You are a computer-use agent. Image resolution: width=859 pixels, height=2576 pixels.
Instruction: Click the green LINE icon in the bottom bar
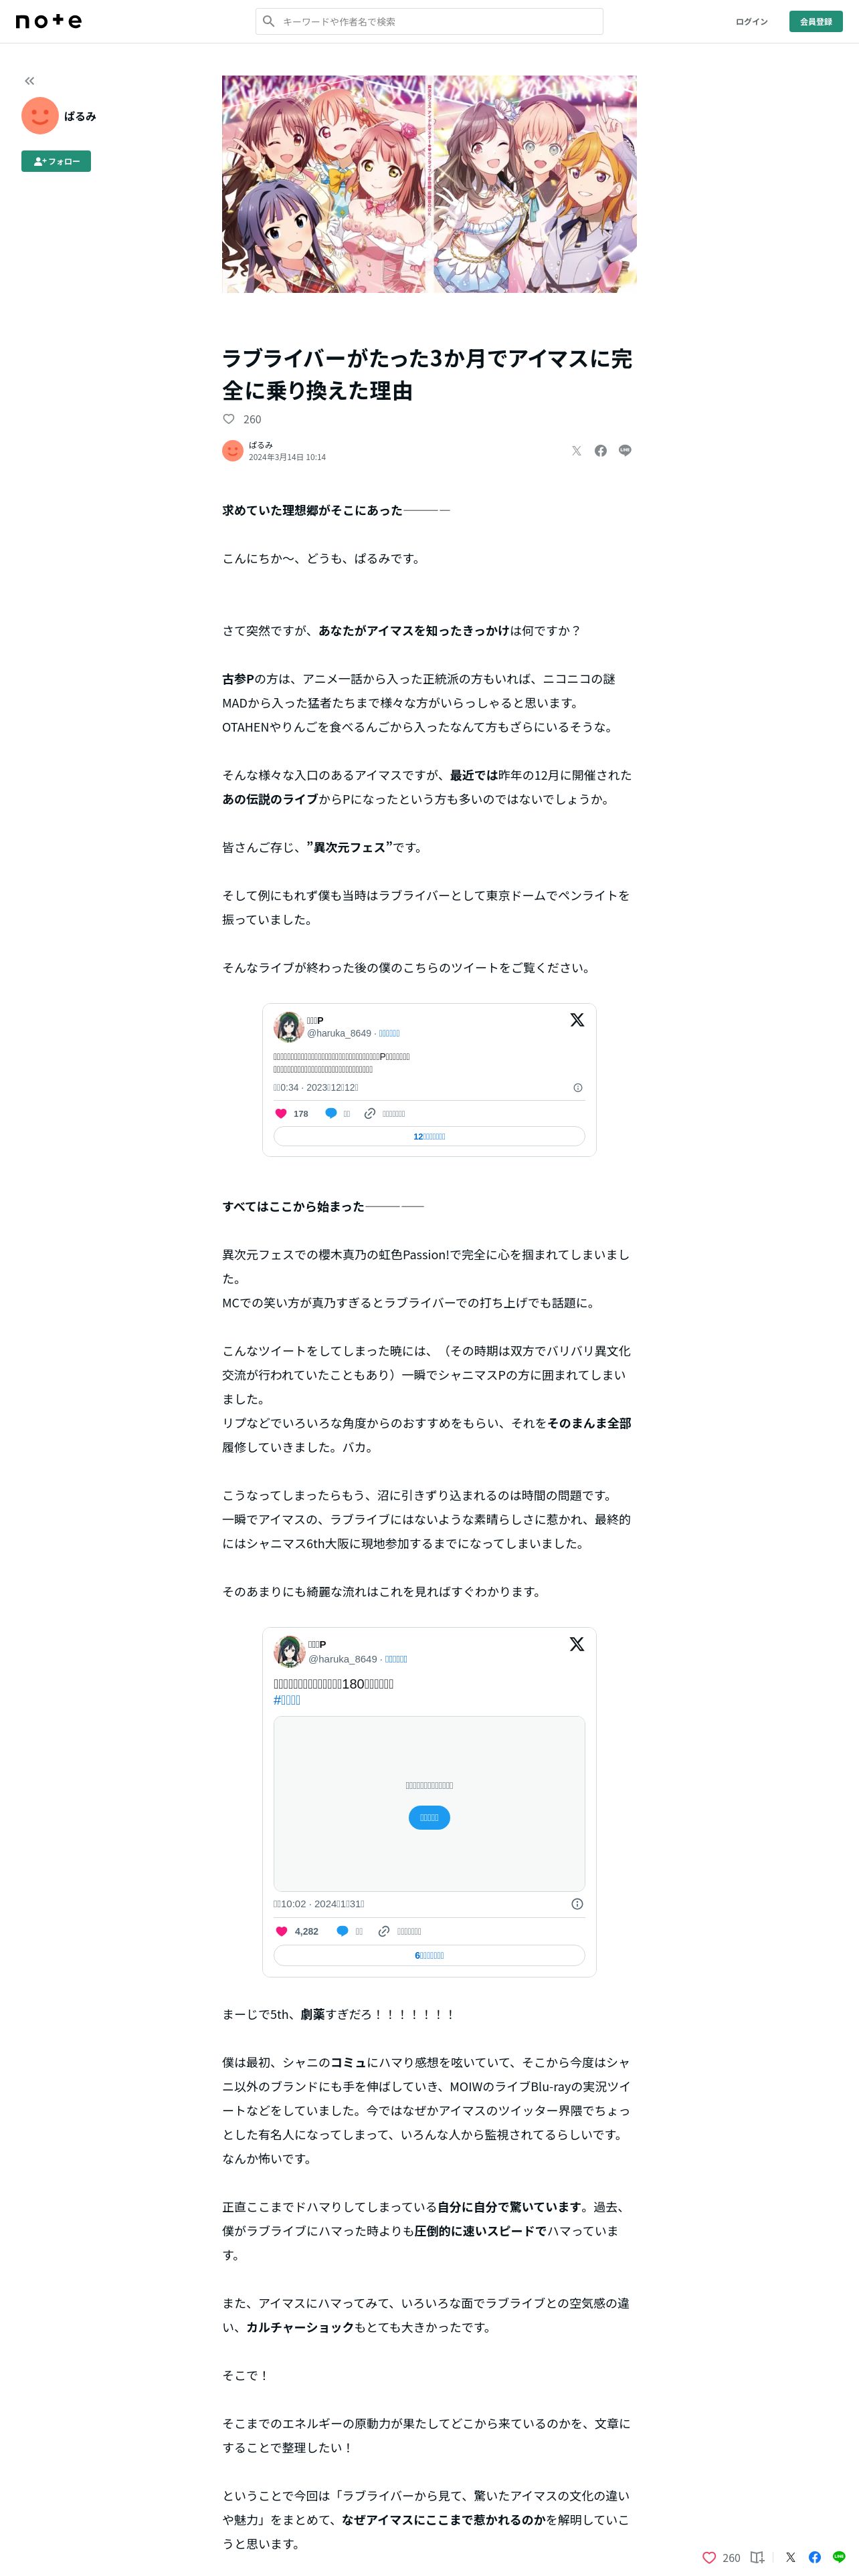pos(839,2557)
